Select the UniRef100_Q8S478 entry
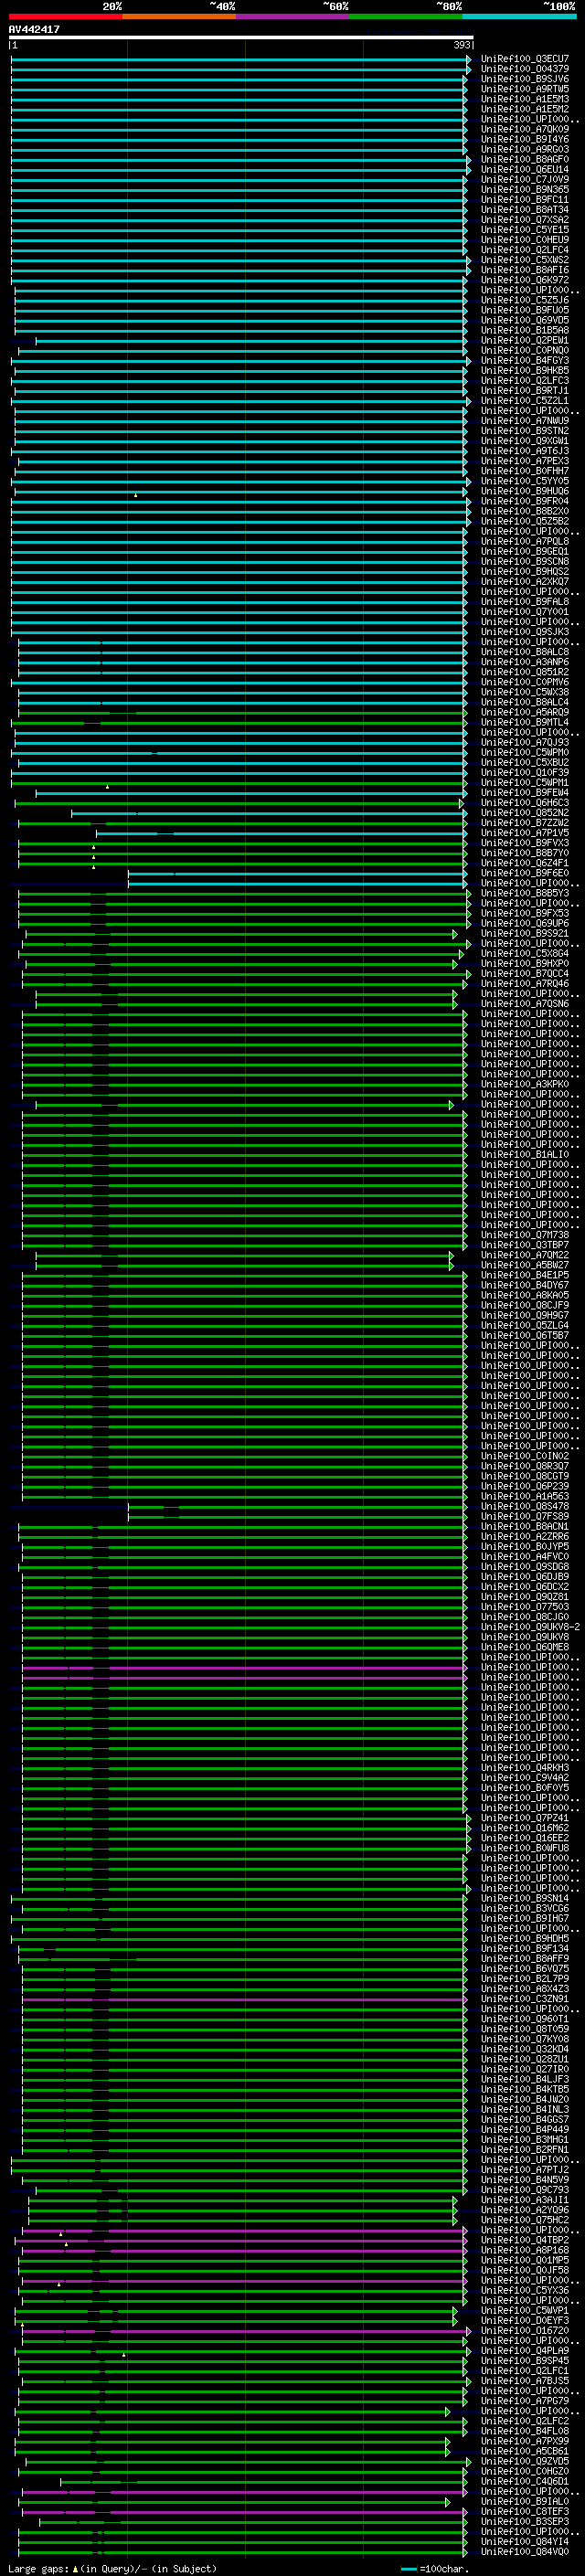This screenshot has width=585, height=2576. coord(524,1506)
